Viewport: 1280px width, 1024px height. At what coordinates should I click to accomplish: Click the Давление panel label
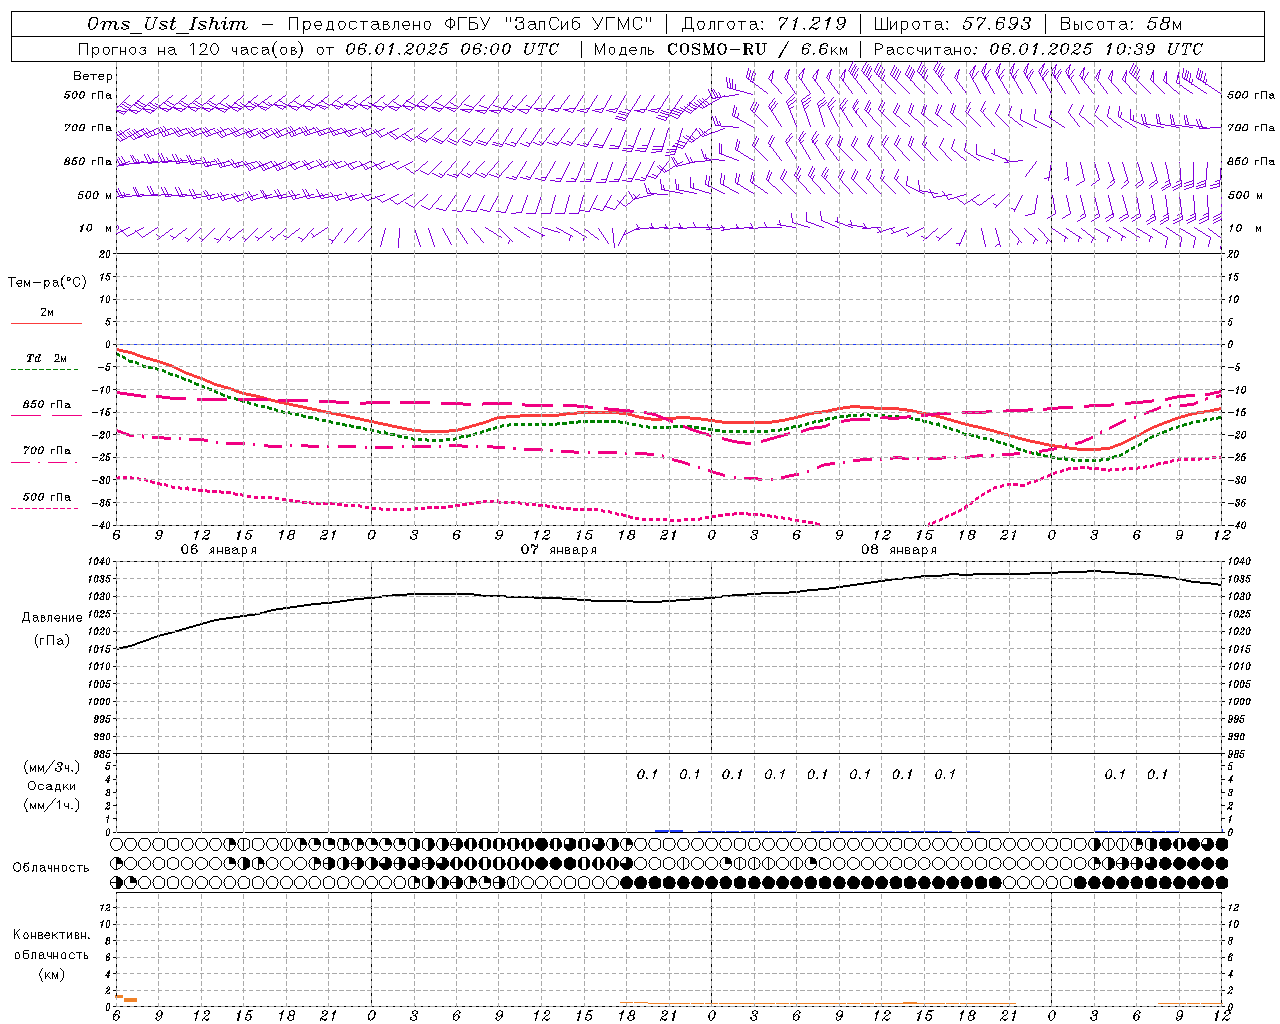[x=52, y=618]
